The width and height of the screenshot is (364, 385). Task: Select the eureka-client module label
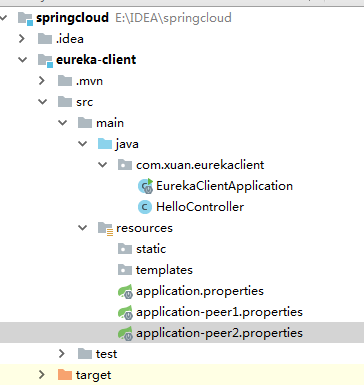pyautogui.click(x=96, y=60)
